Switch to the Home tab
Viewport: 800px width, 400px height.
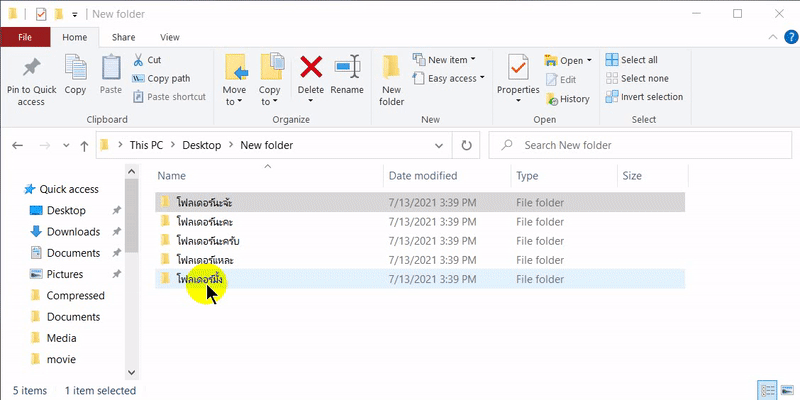coord(74,37)
